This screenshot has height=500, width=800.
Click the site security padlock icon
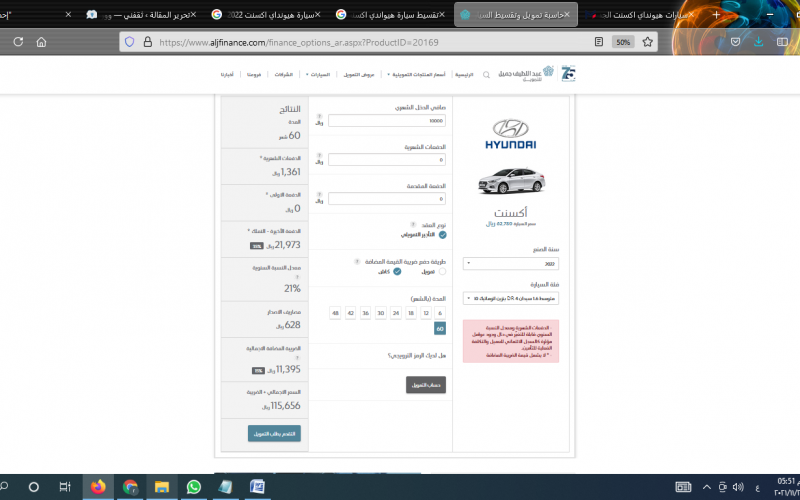point(147,42)
